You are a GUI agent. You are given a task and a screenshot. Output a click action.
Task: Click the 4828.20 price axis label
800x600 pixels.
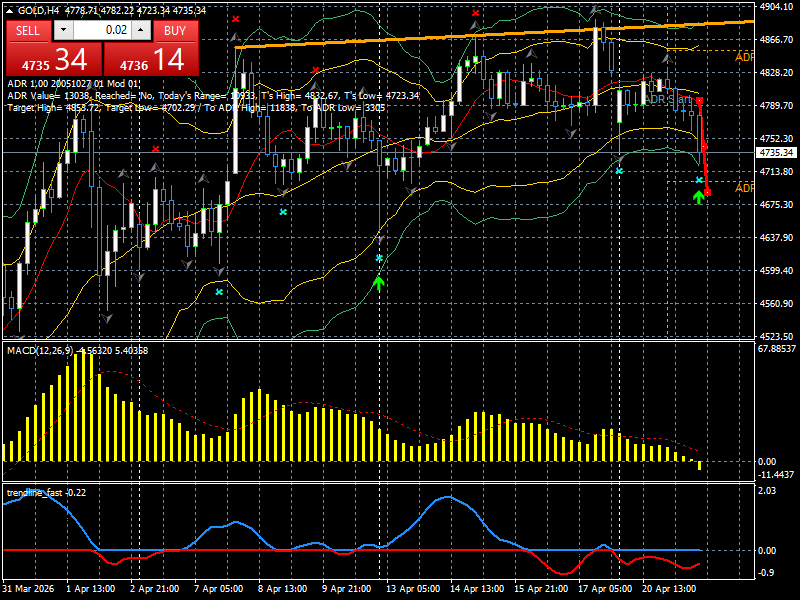777,72
